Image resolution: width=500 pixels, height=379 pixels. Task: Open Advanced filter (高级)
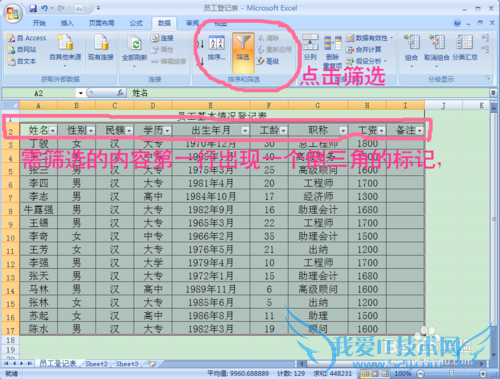pyautogui.click(x=268, y=61)
